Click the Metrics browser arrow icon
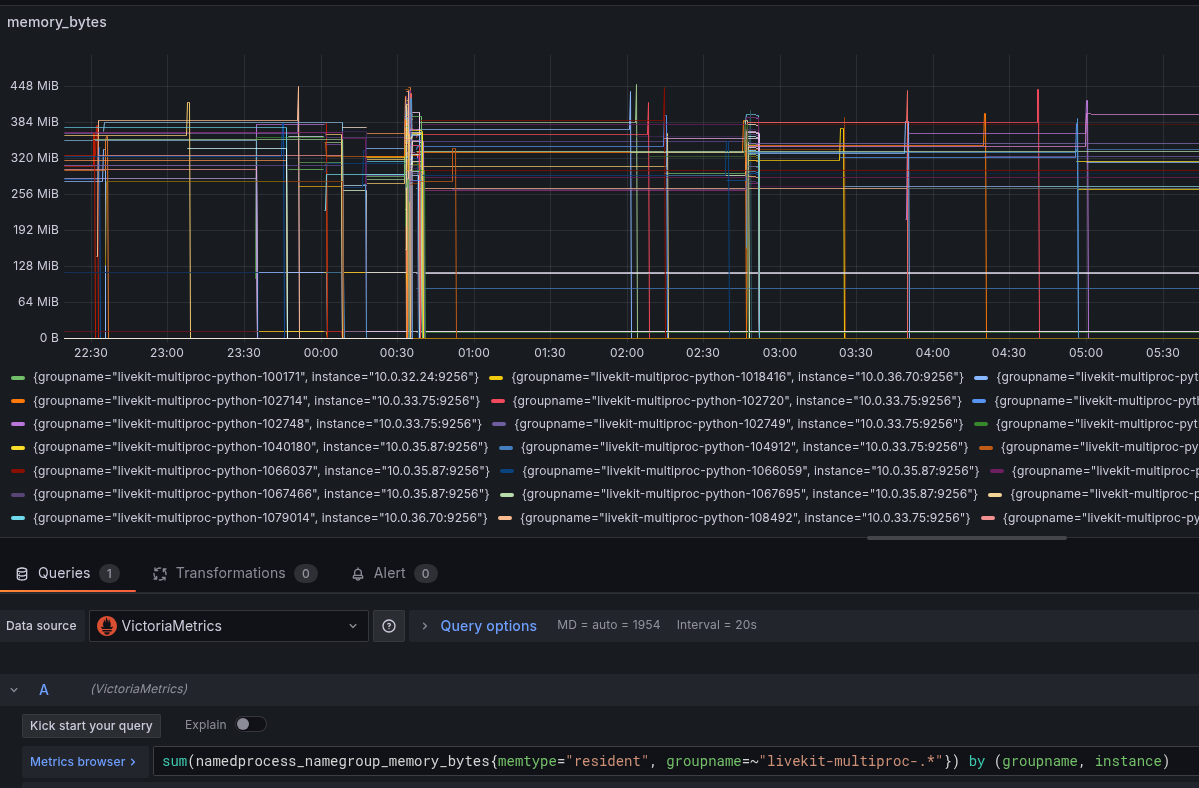Image resolution: width=1199 pixels, height=788 pixels. click(133, 762)
